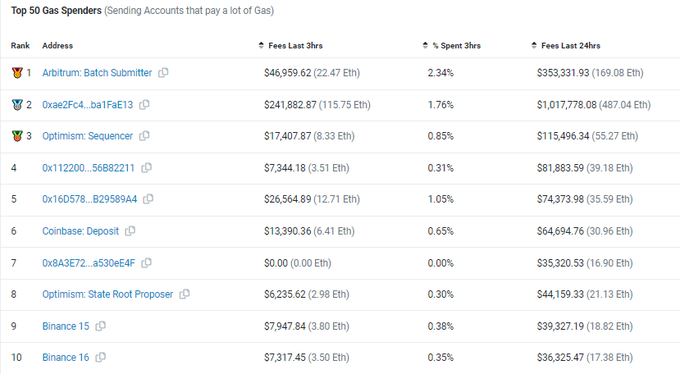Image resolution: width=680 pixels, height=374 pixels.
Task: Select the 2.34% spent value
Action: 441,73
